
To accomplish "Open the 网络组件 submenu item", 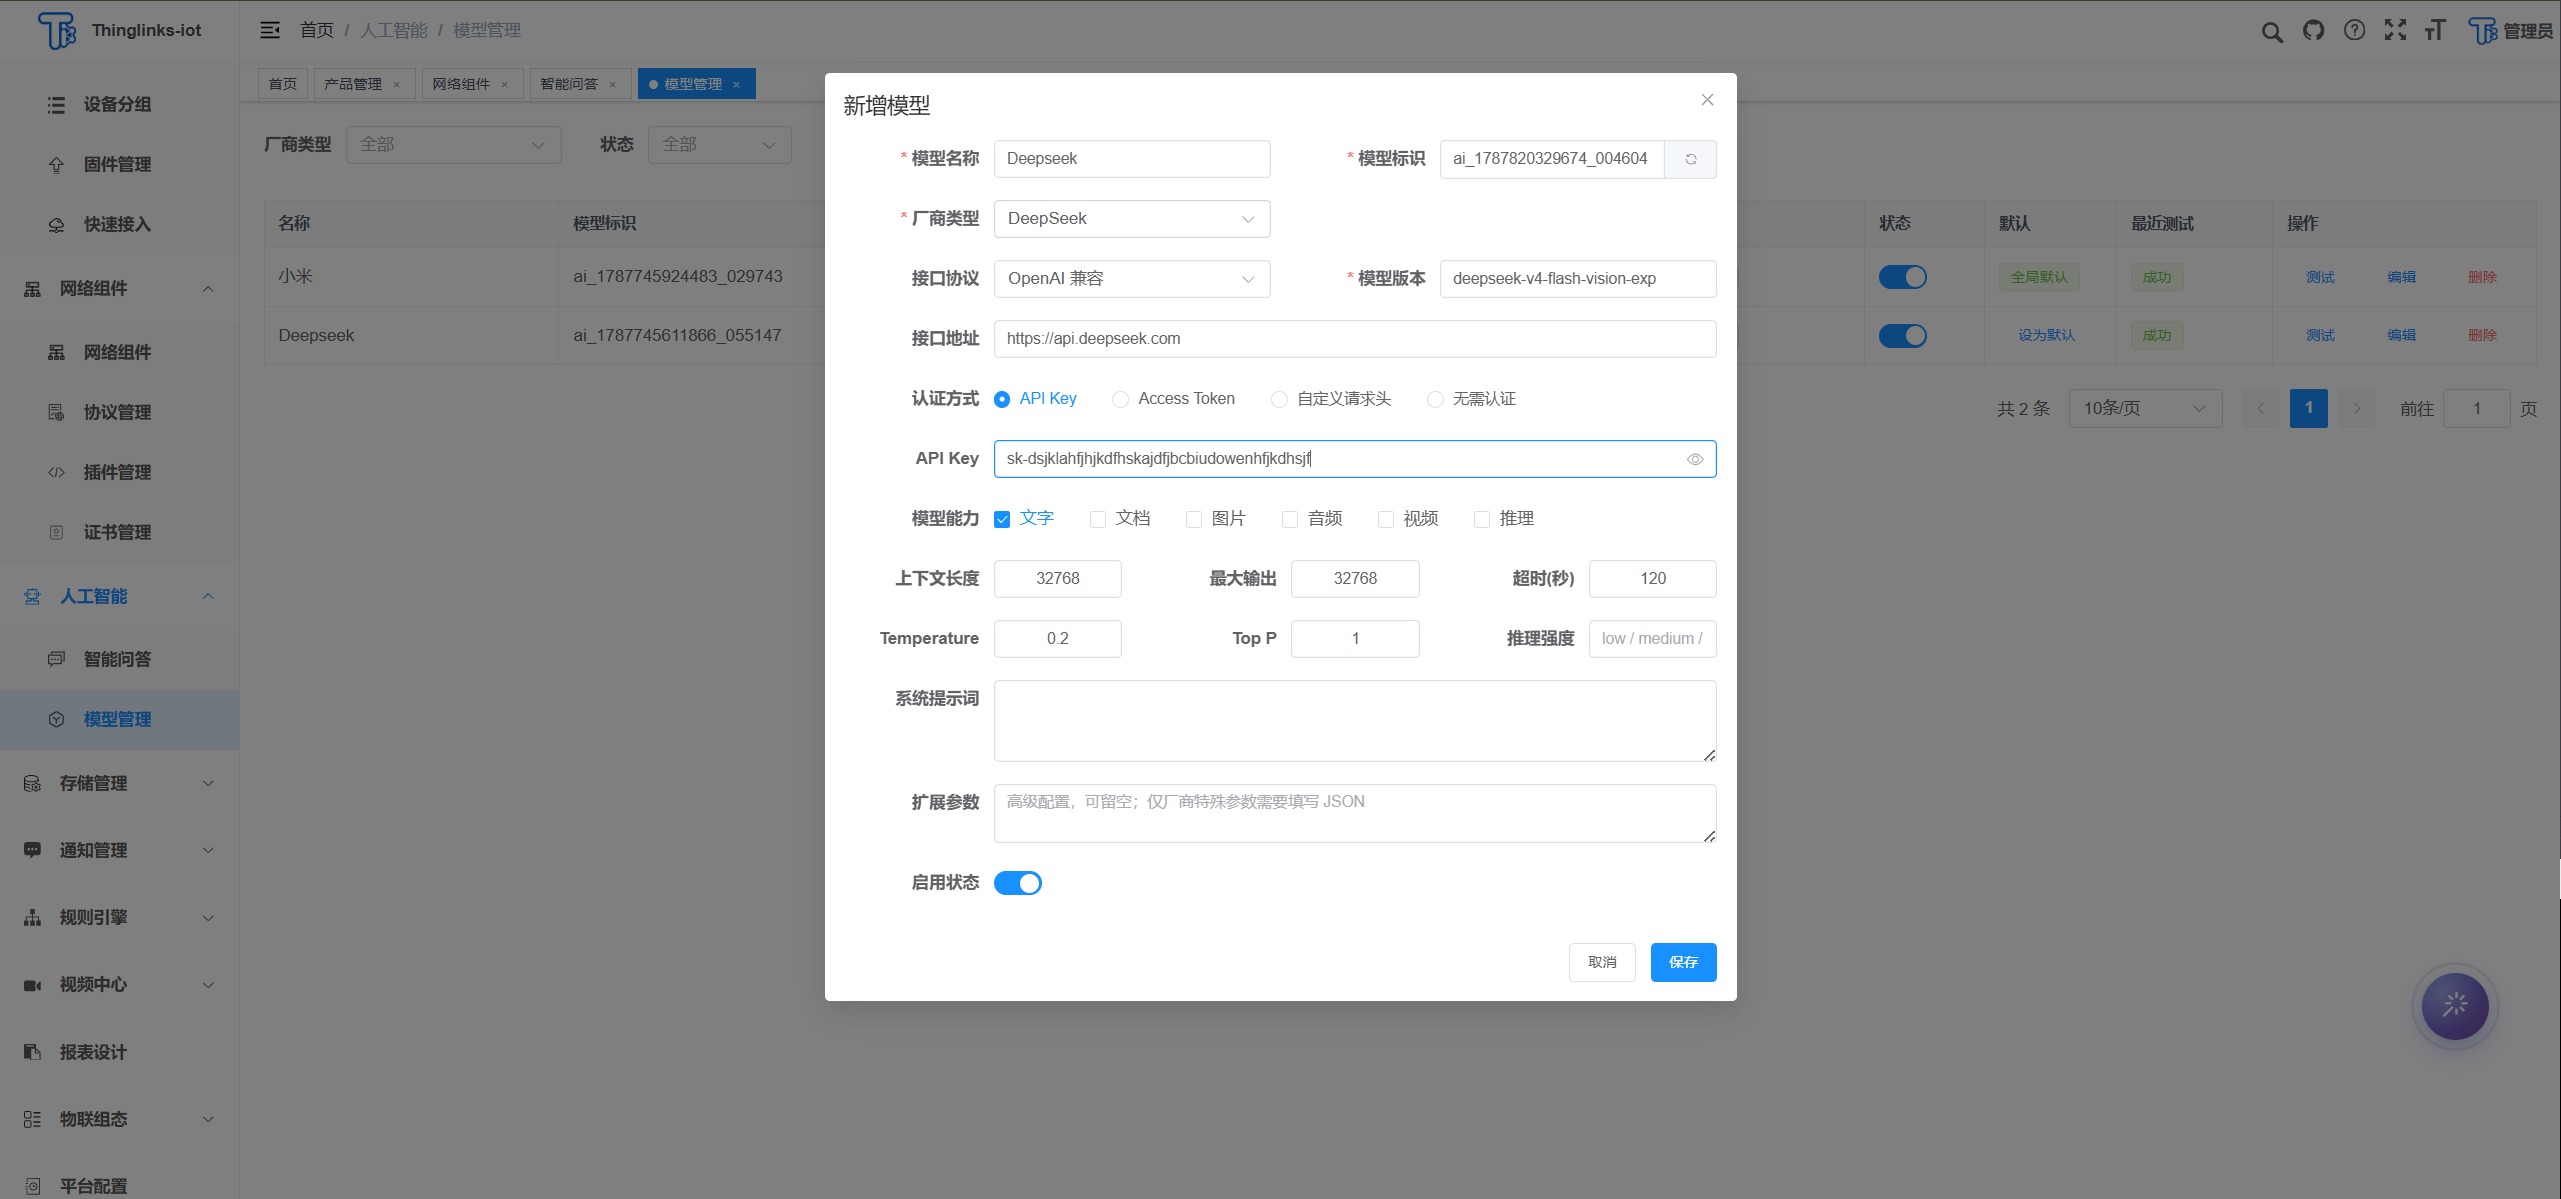I will pos(120,352).
